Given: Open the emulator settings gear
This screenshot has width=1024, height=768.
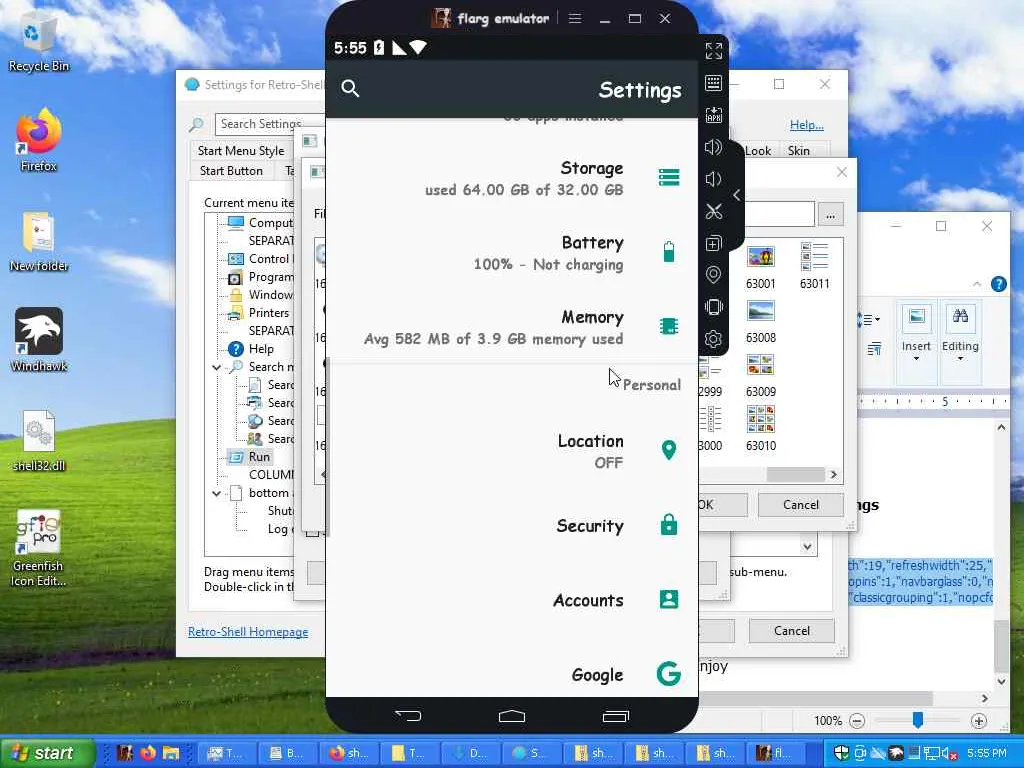Looking at the screenshot, I should click(x=713, y=339).
